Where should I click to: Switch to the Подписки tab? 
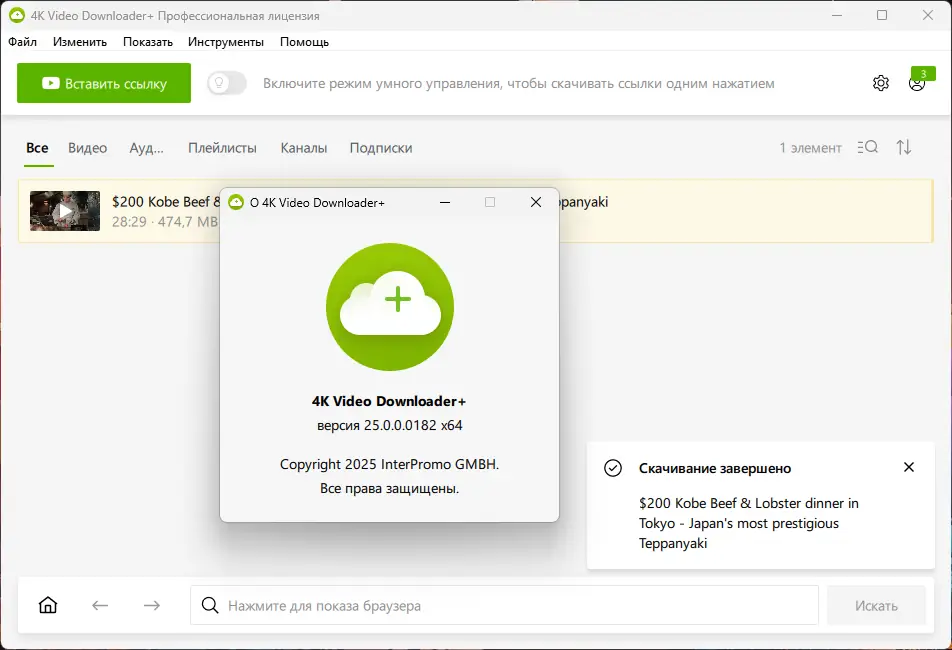point(381,147)
